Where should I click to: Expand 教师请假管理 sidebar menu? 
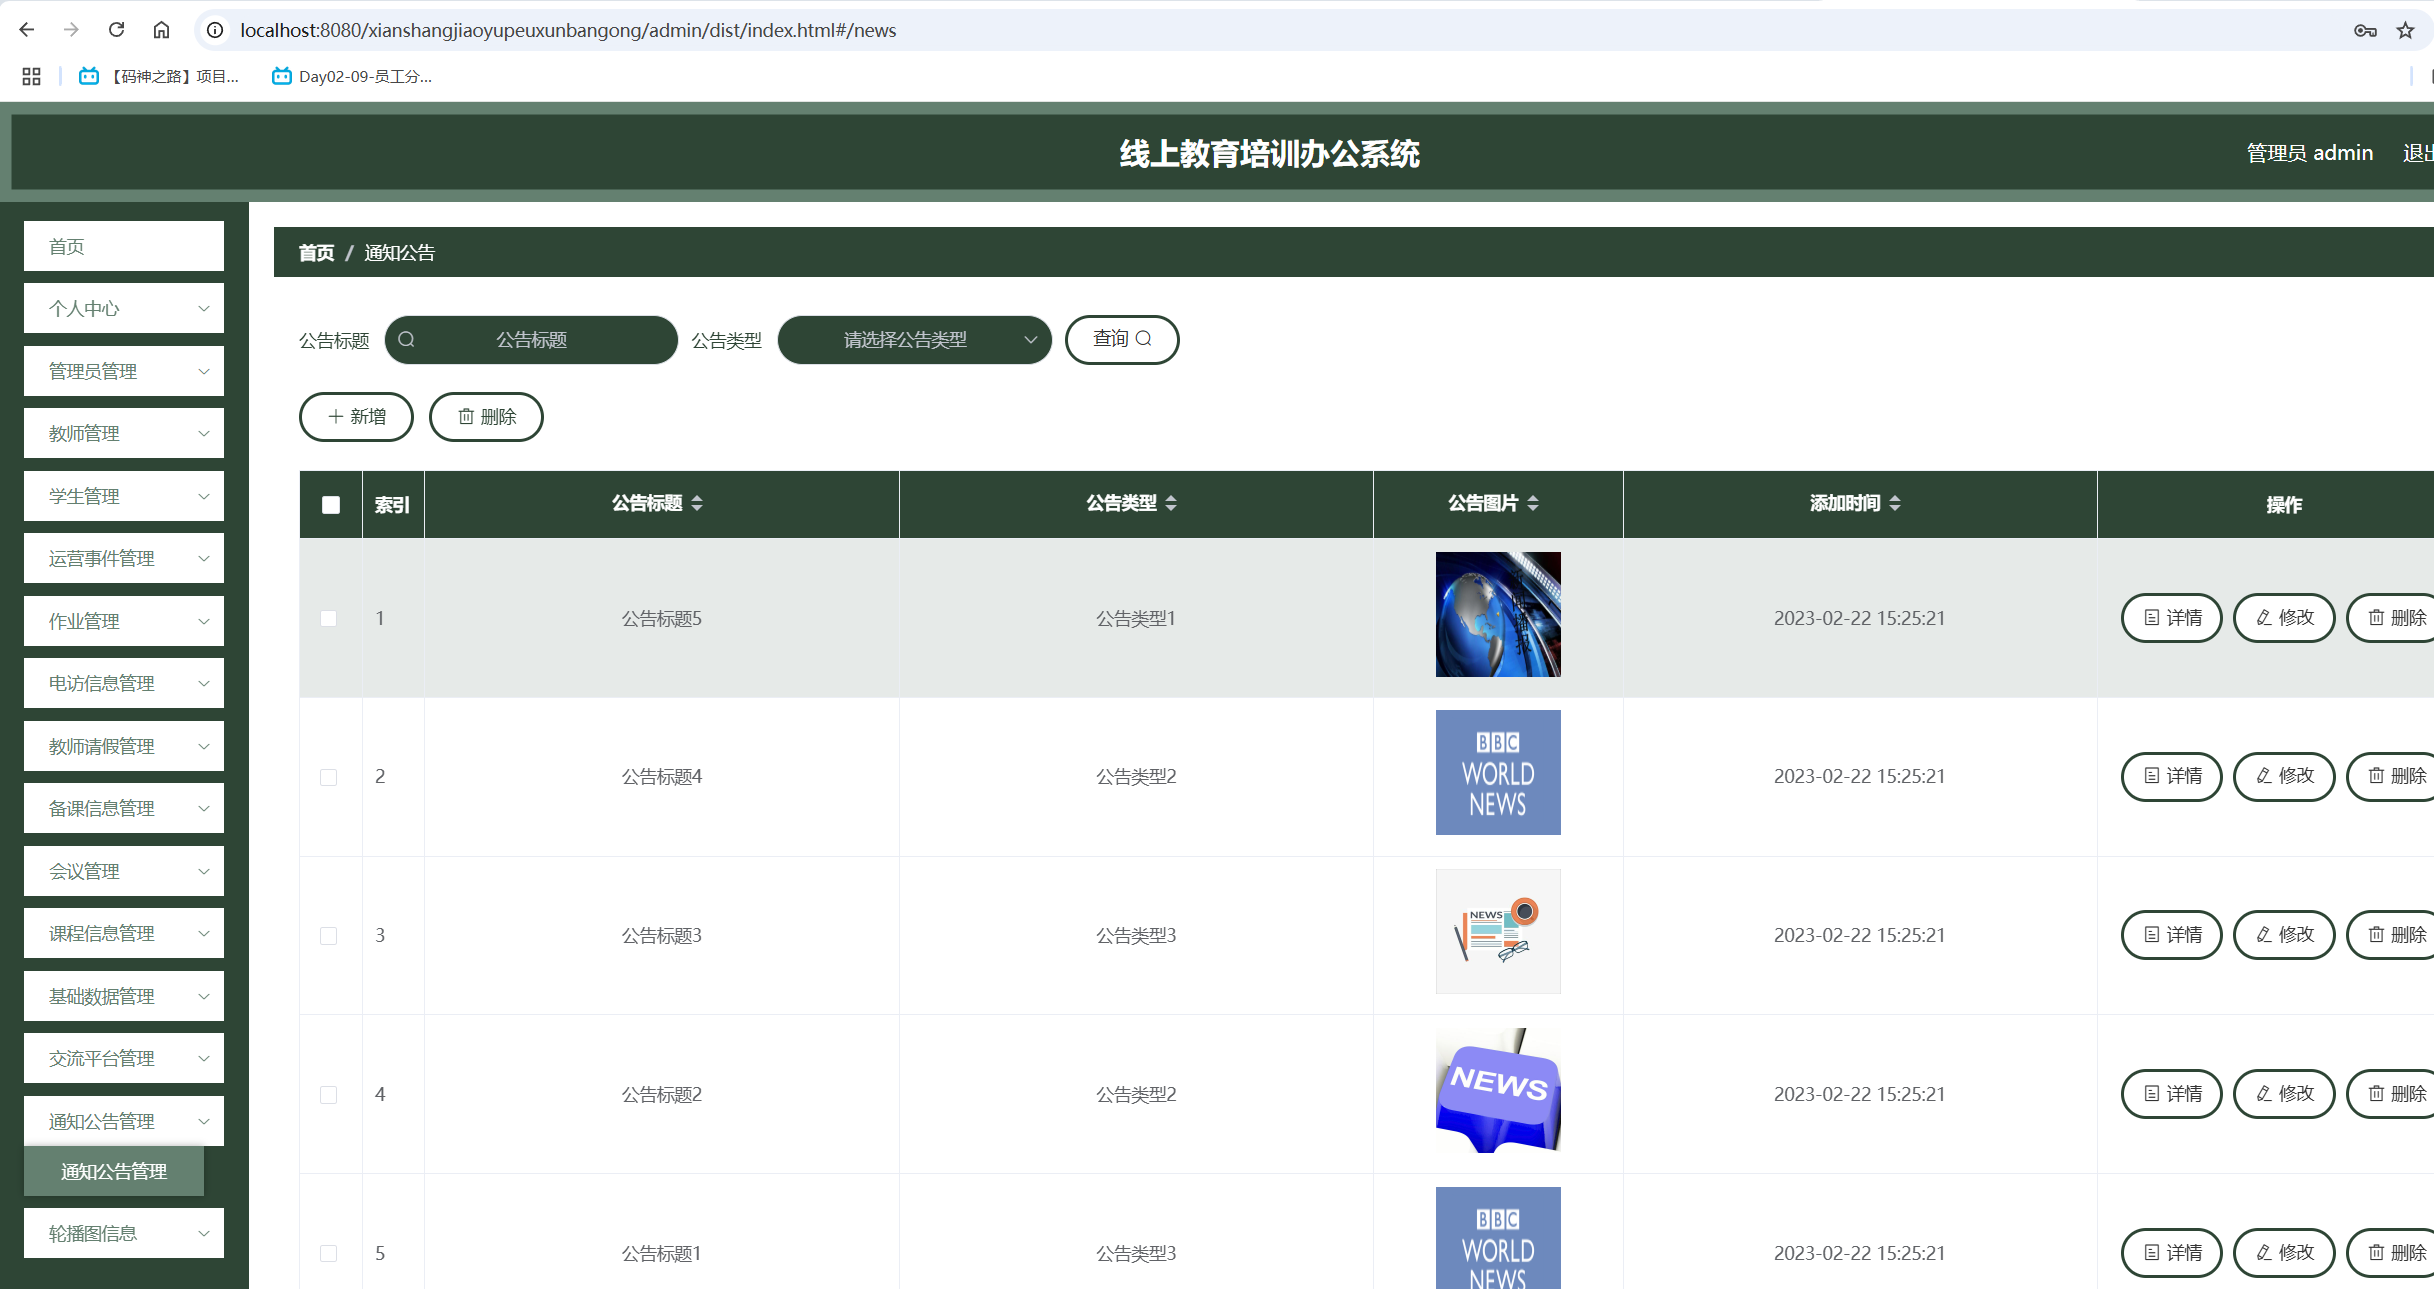tap(124, 746)
